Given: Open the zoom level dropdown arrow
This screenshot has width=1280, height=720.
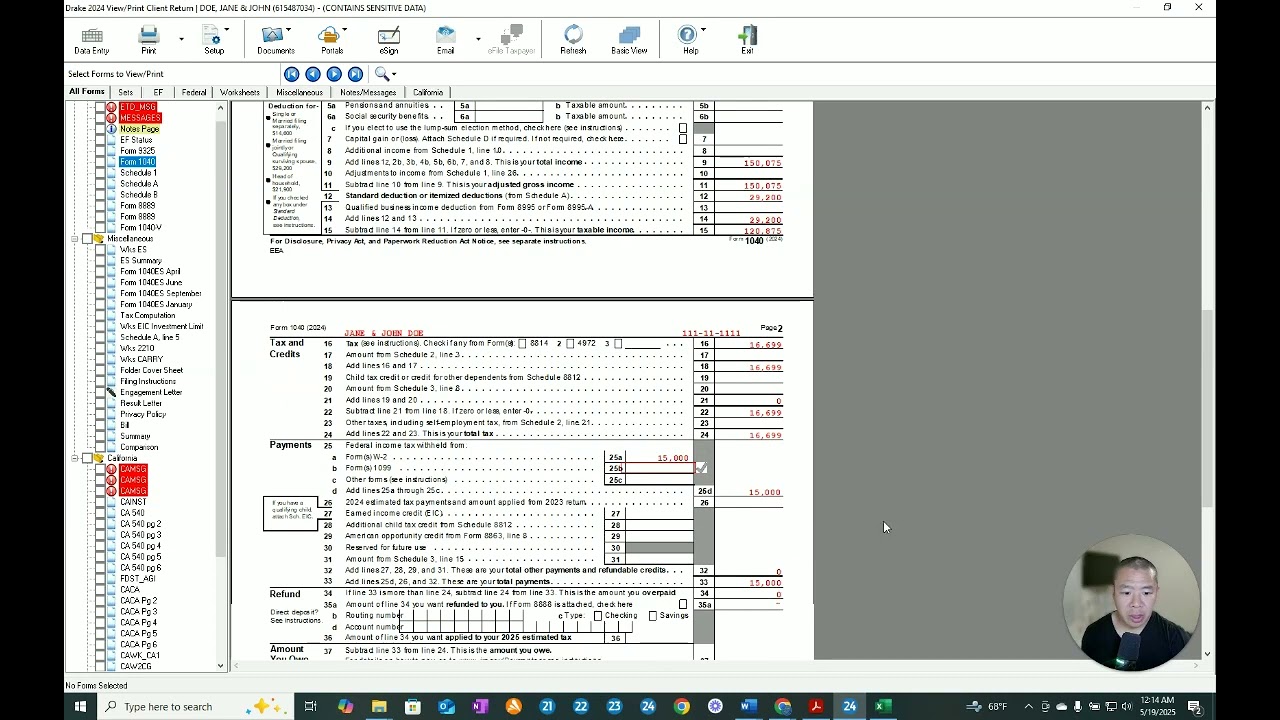Looking at the screenshot, I should pos(394,74).
